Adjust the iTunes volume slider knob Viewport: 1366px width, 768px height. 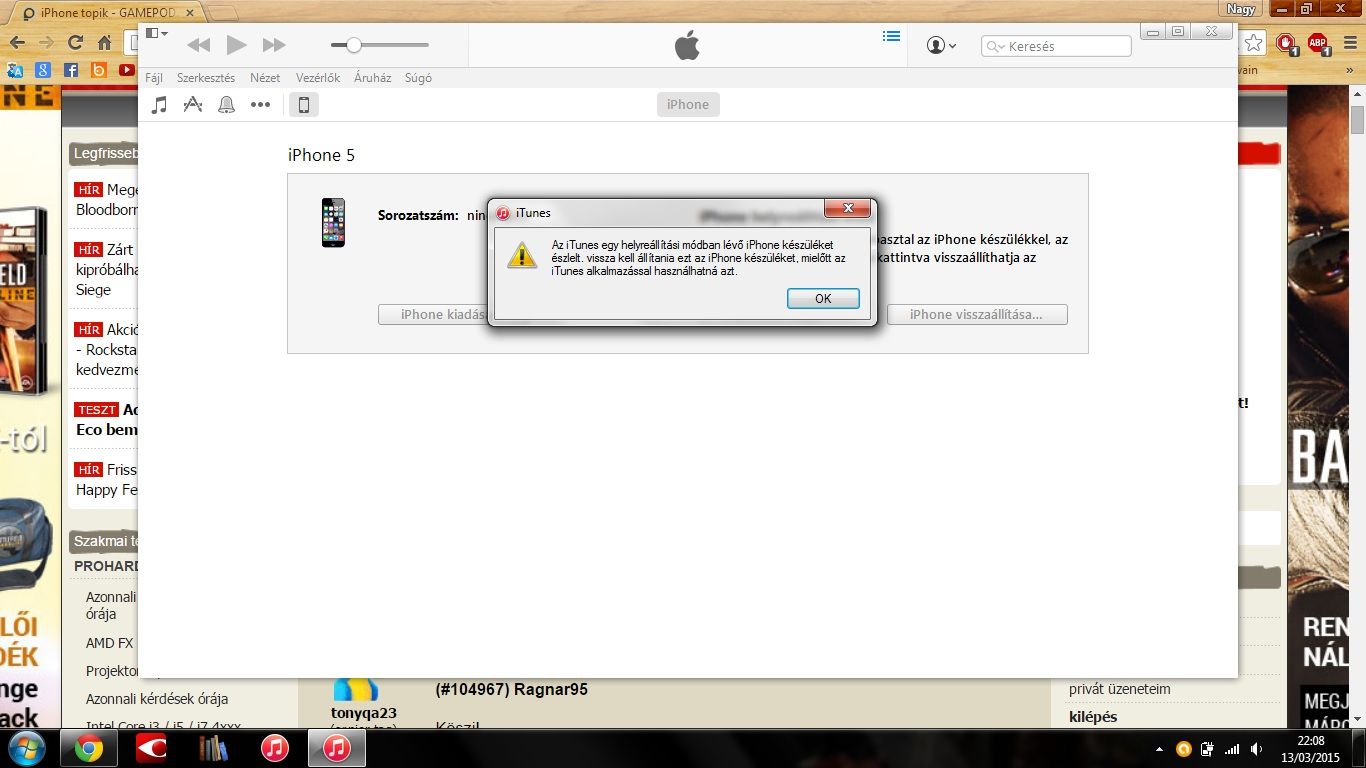(x=353, y=45)
